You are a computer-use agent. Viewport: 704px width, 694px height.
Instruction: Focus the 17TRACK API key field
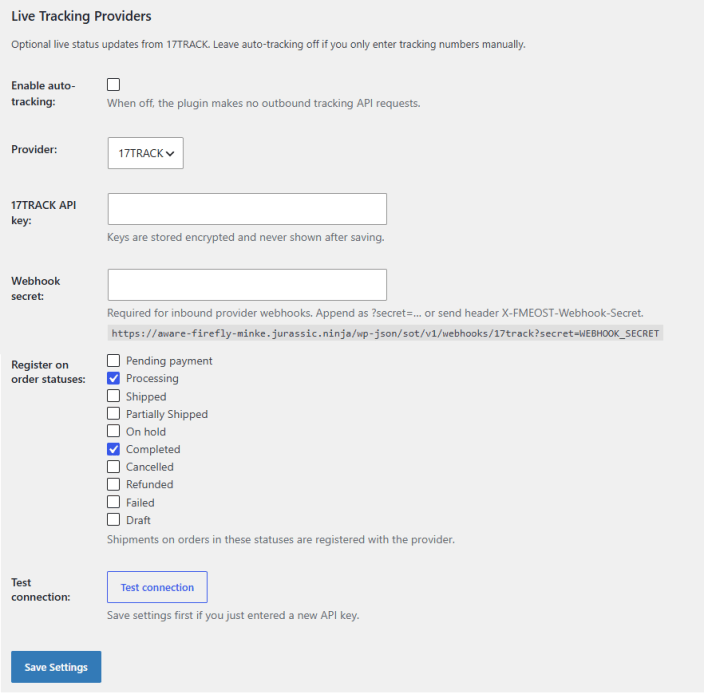tap(247, 209)
